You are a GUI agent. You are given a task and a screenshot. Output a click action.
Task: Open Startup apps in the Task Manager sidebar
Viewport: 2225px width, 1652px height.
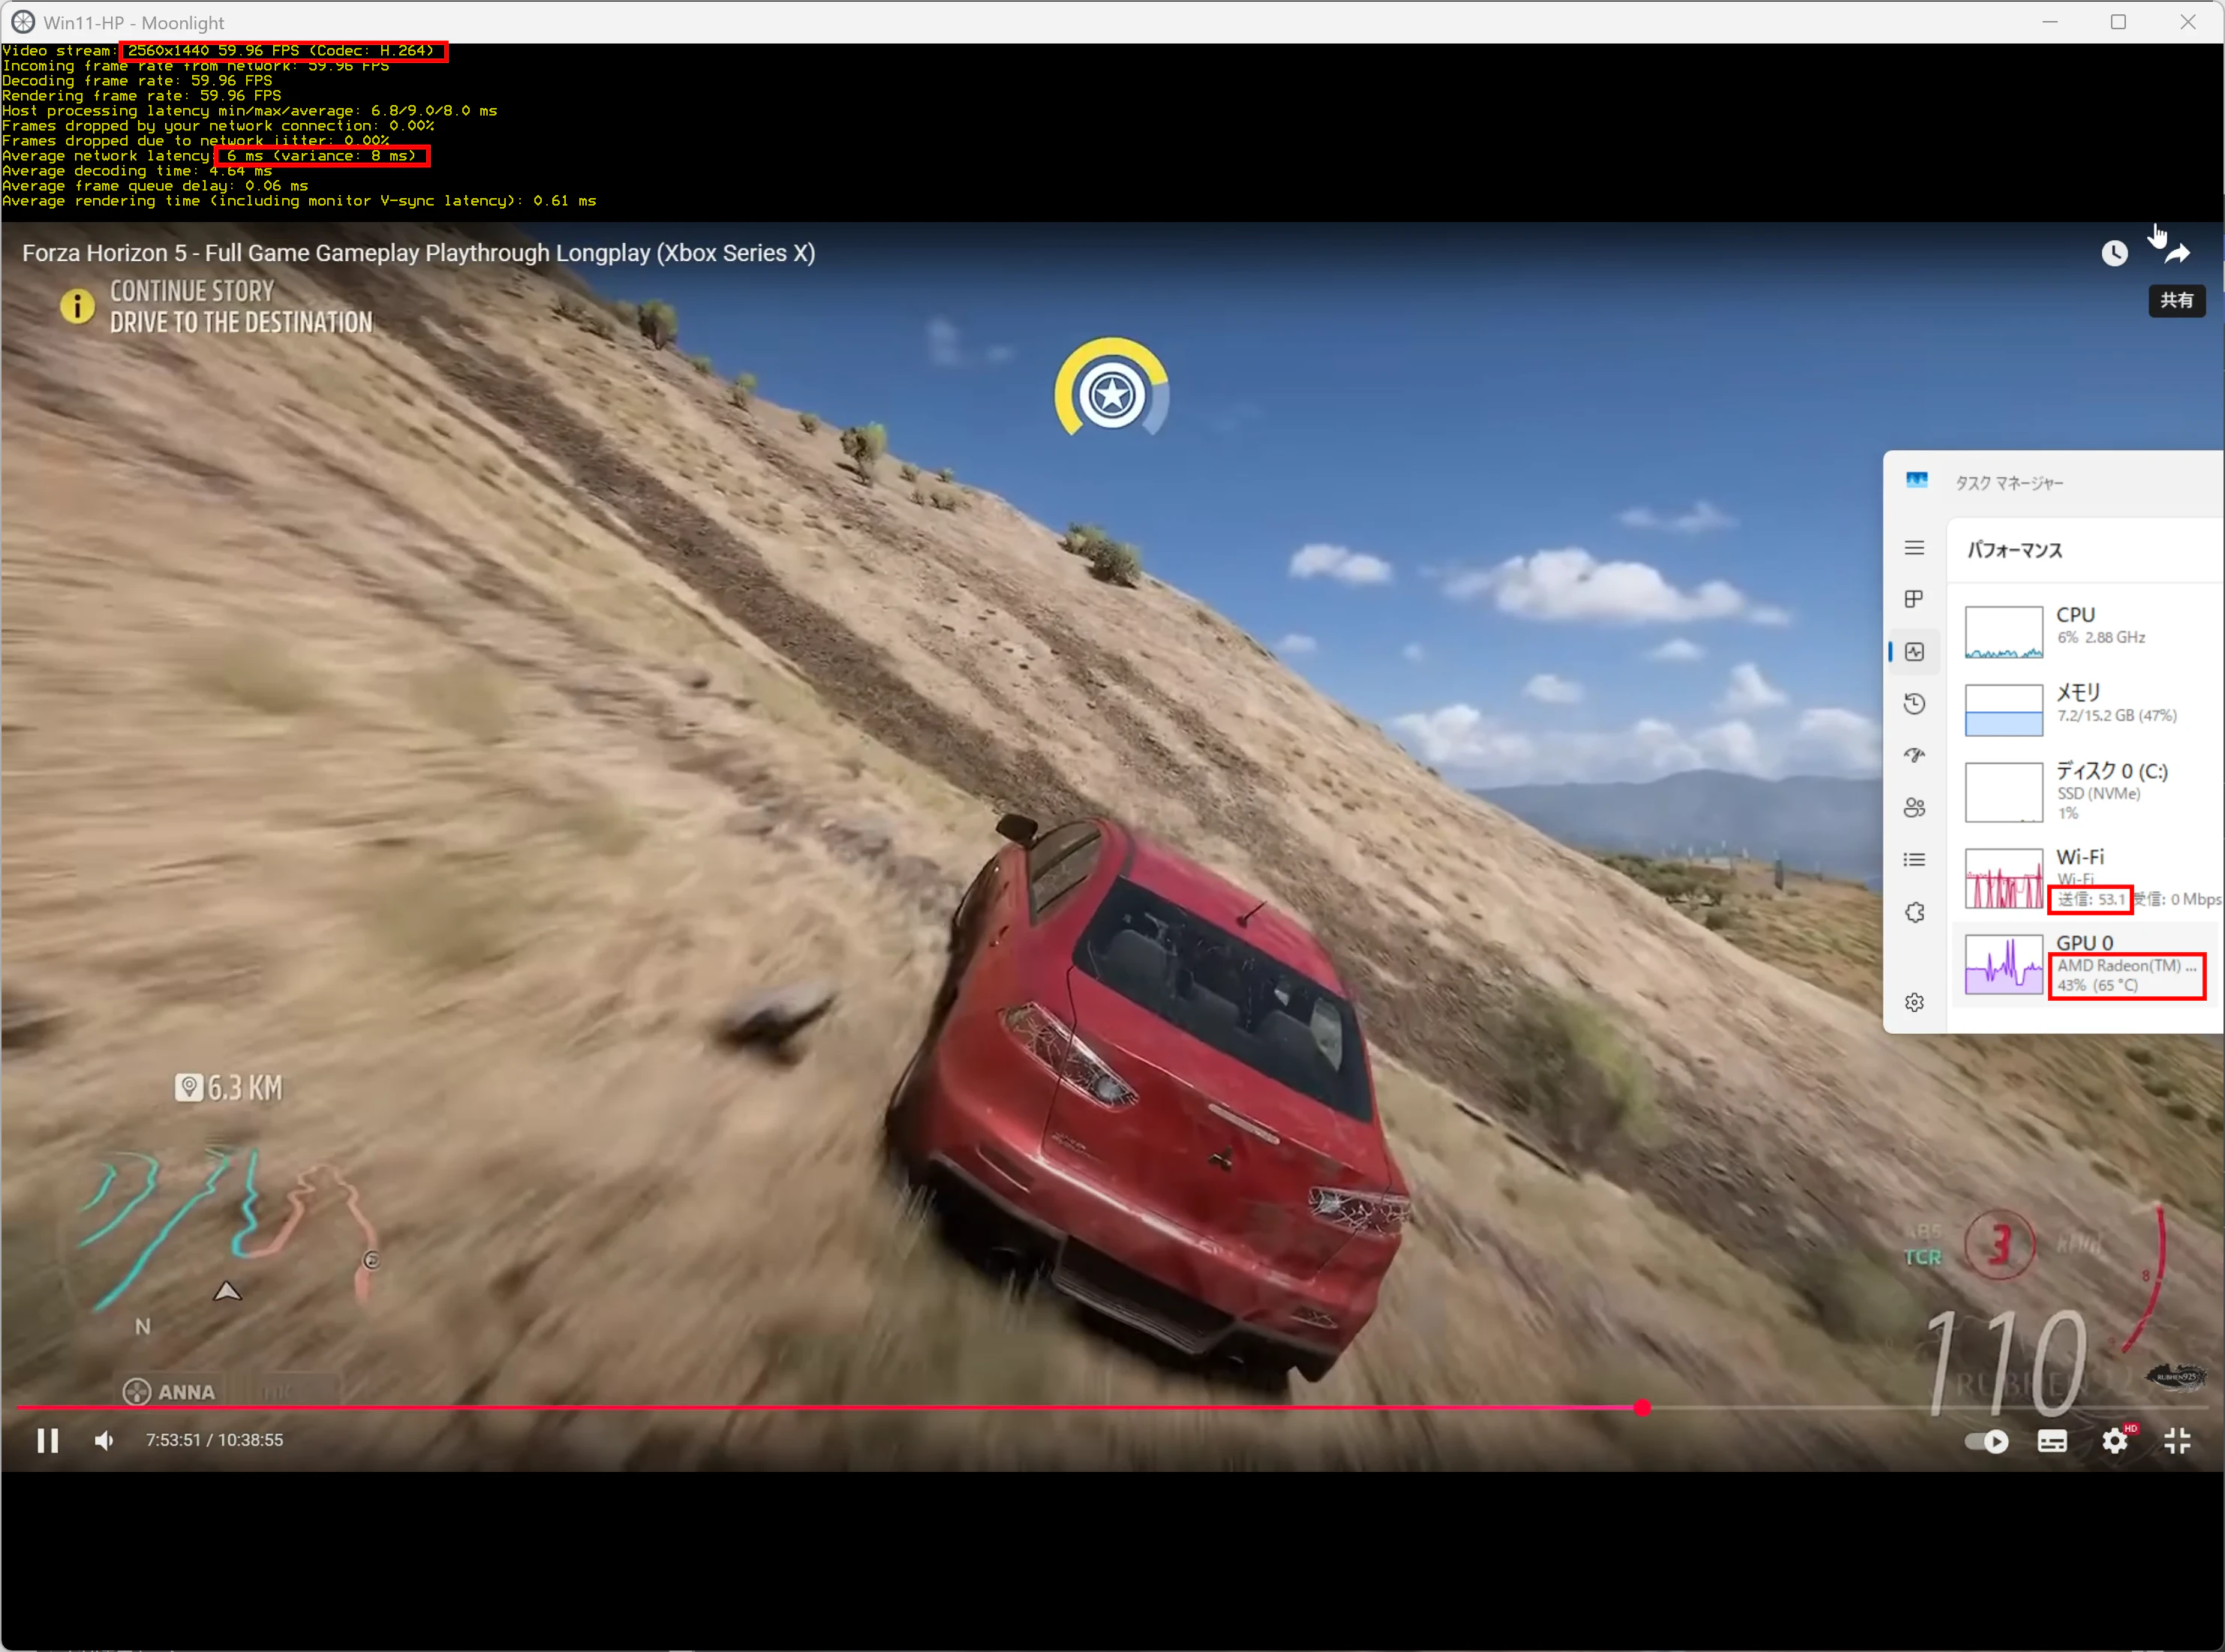tap(1914, 756)
